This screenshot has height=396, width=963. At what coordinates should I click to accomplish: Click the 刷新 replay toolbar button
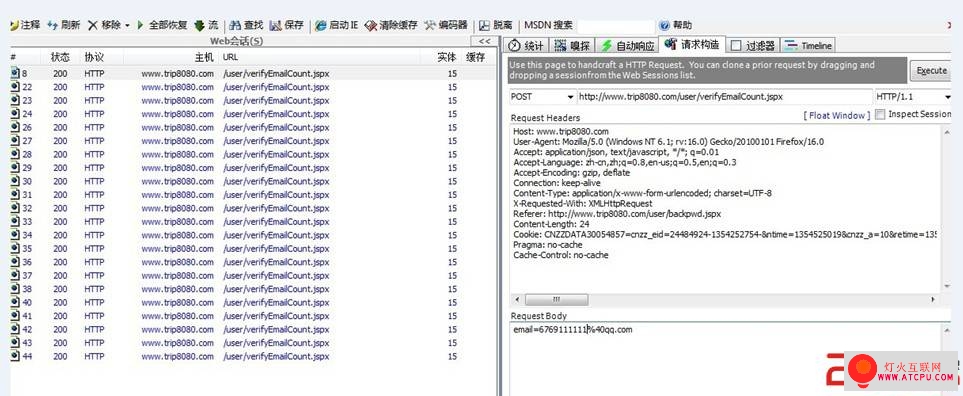click(x=63, y=25)
